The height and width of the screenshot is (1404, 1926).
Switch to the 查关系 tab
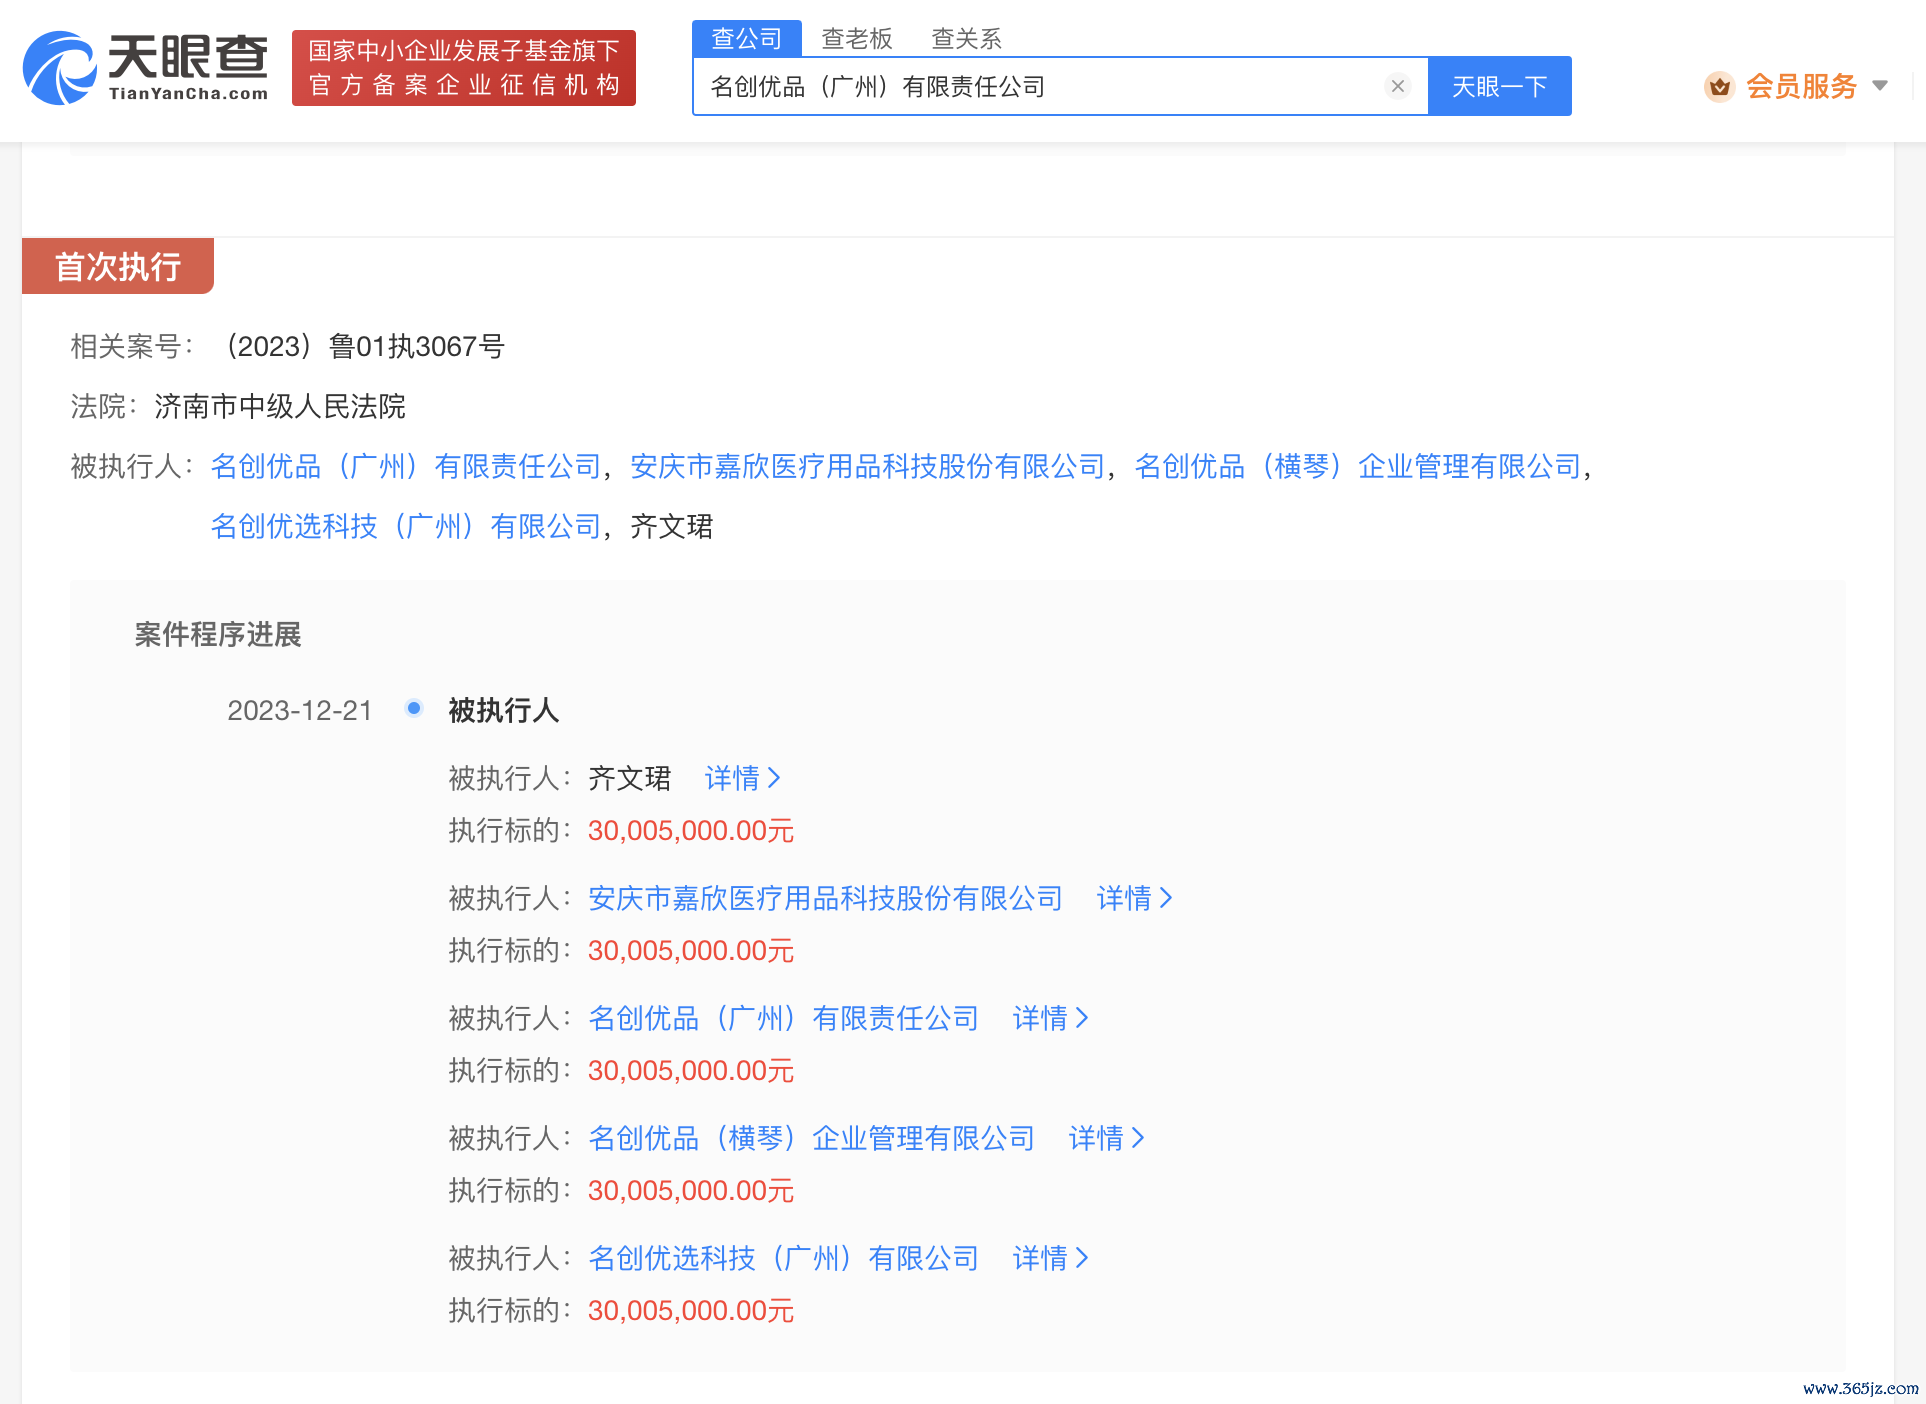point(965,39)
